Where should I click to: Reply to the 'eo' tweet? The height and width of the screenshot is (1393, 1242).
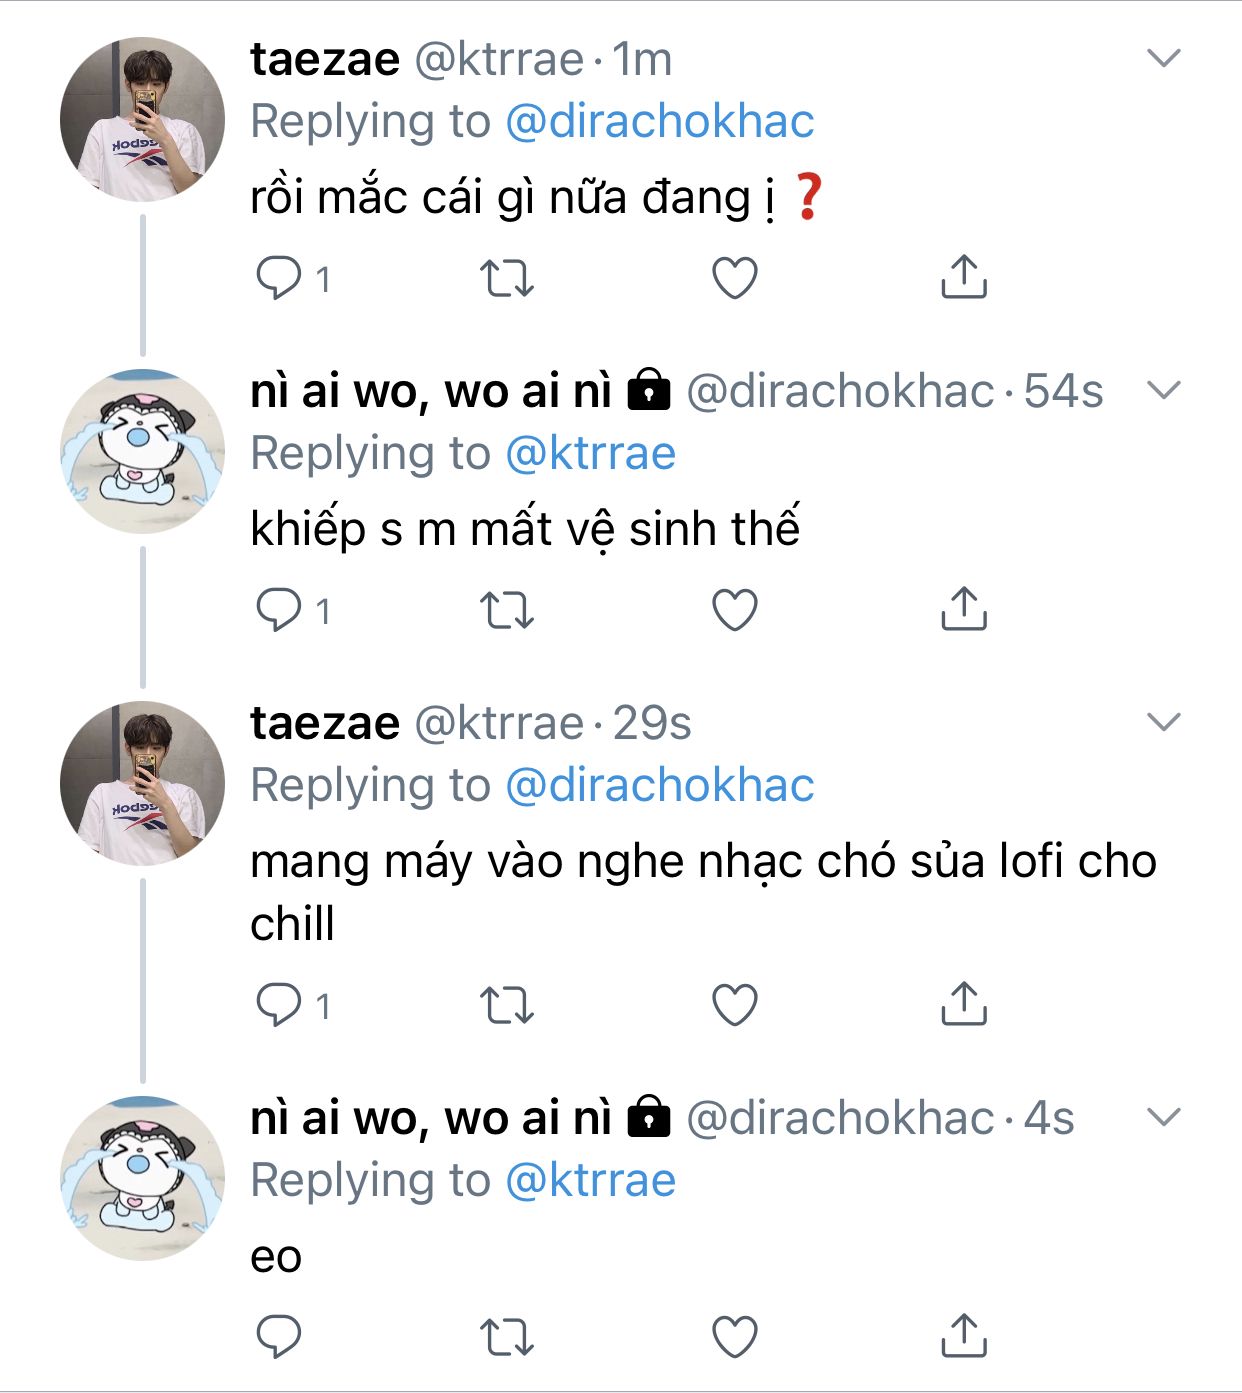pos(279,1337)
